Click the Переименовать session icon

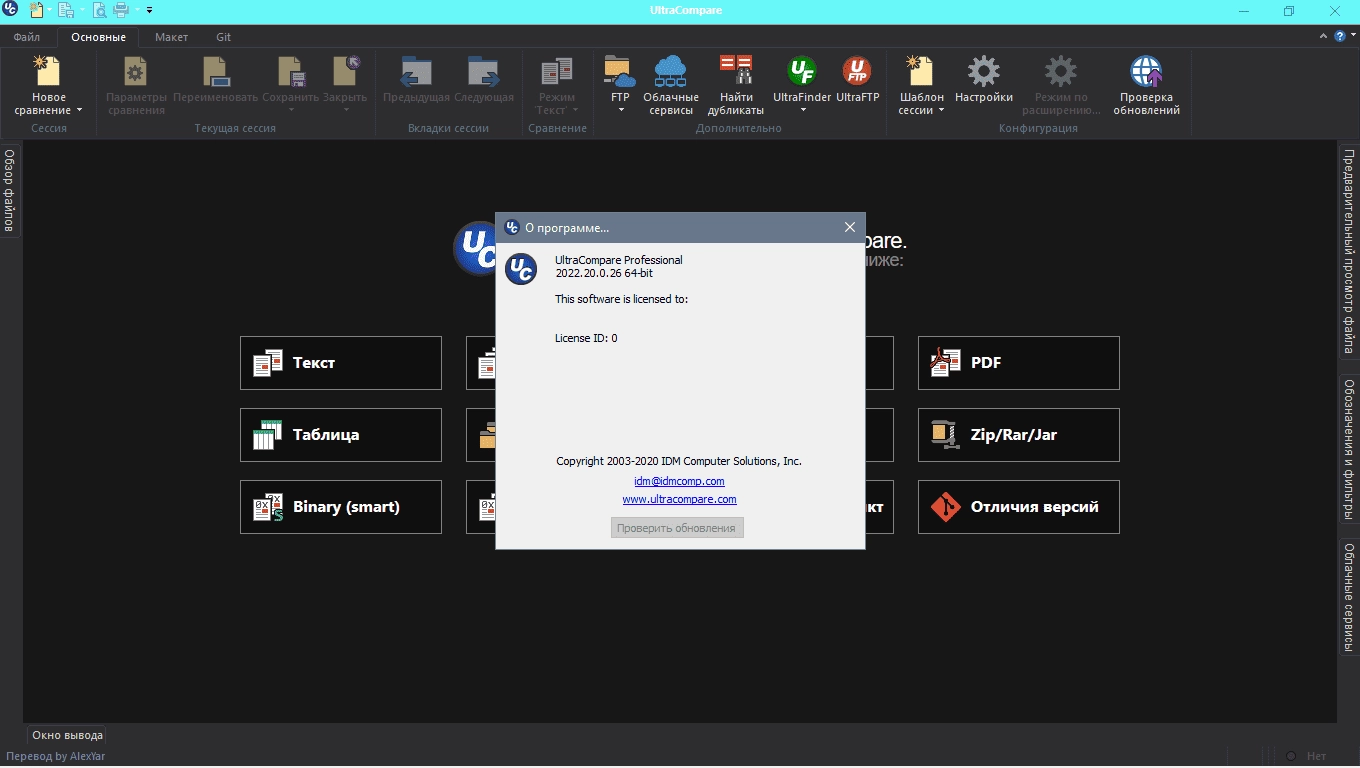tap(215, 71)
